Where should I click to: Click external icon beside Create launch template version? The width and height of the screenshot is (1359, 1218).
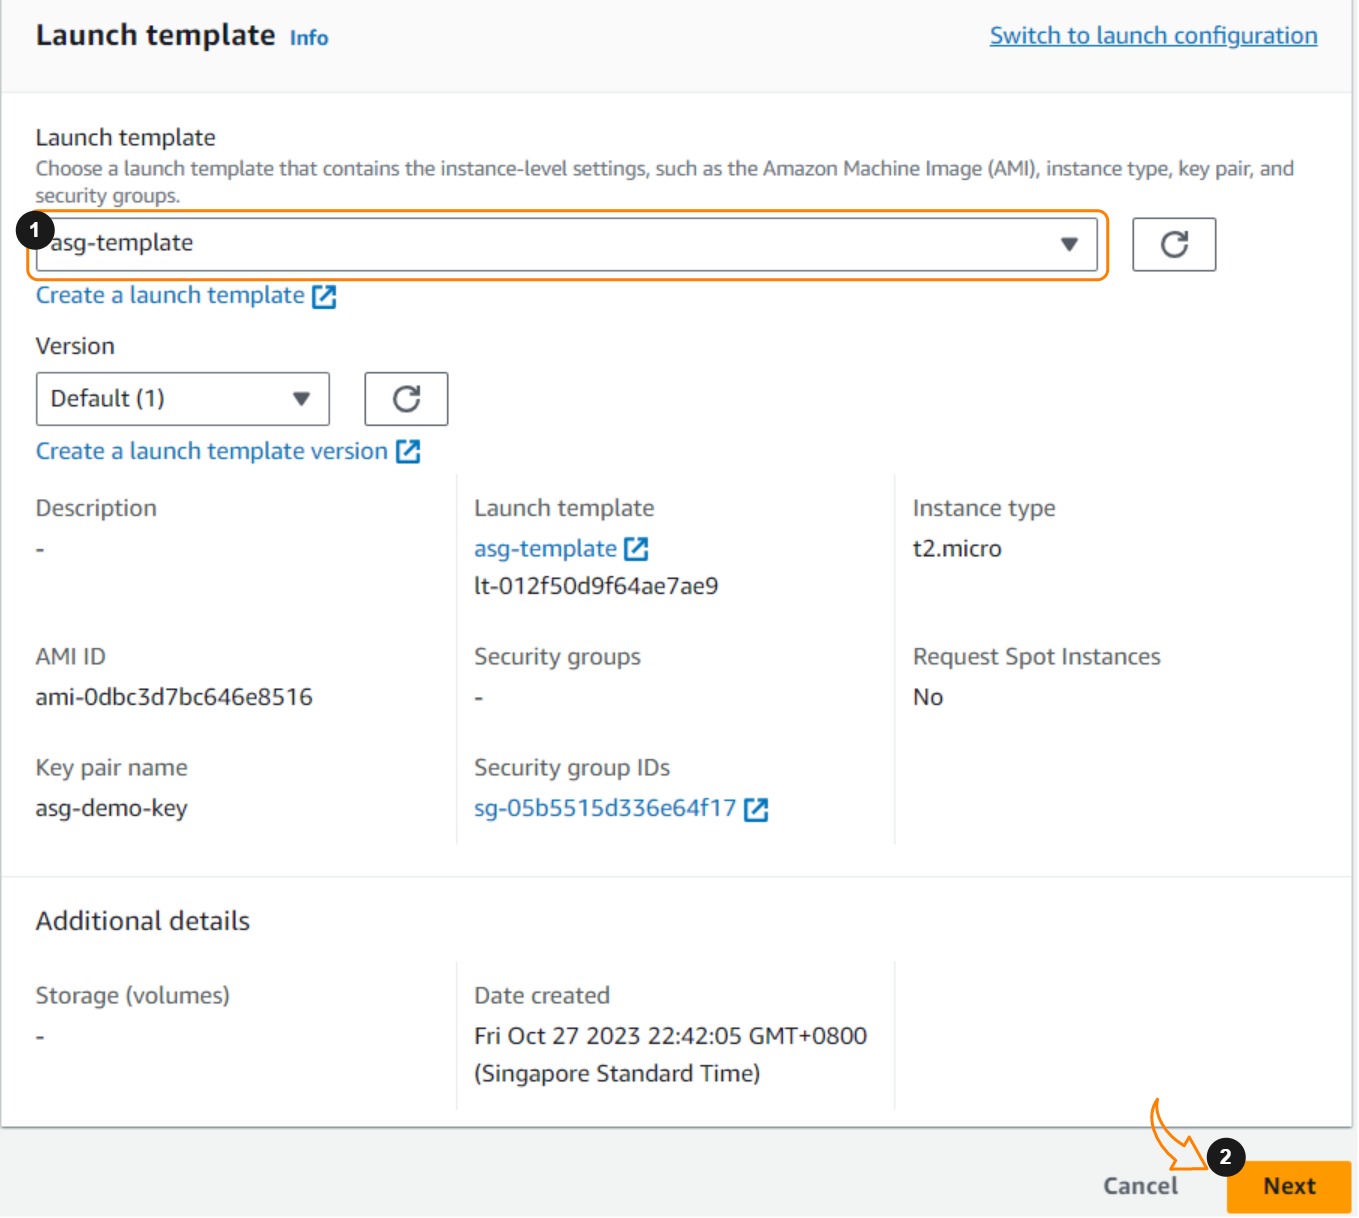click(408, 452)
